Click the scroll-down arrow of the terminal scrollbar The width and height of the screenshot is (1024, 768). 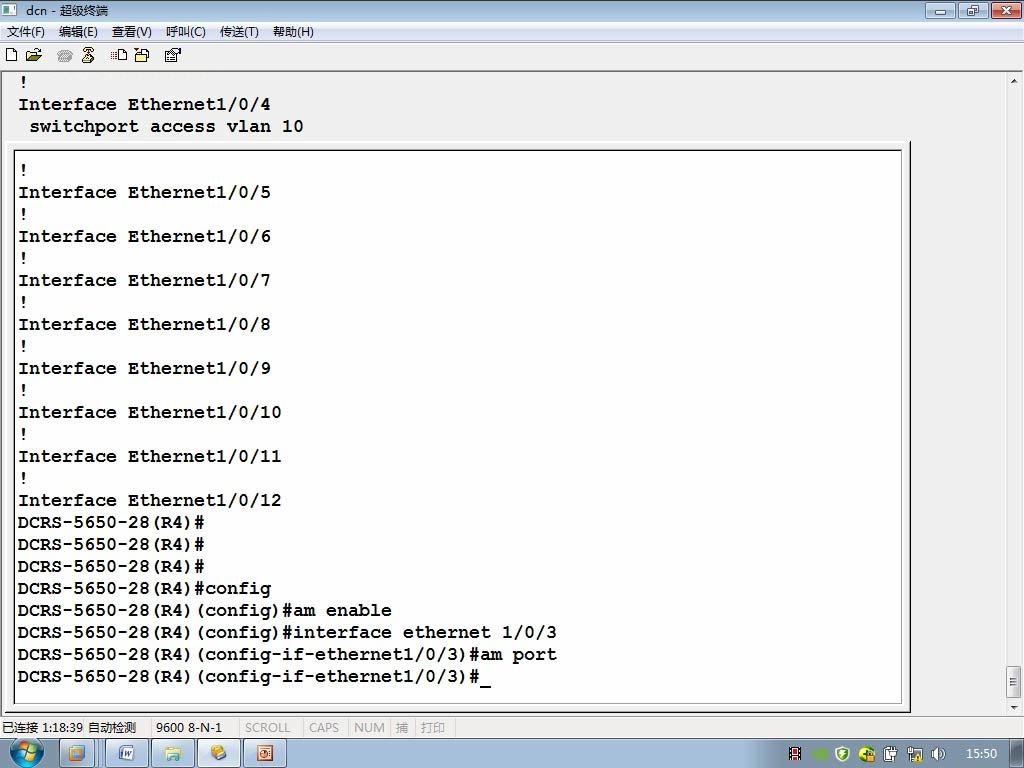(x=1014, y=707)
